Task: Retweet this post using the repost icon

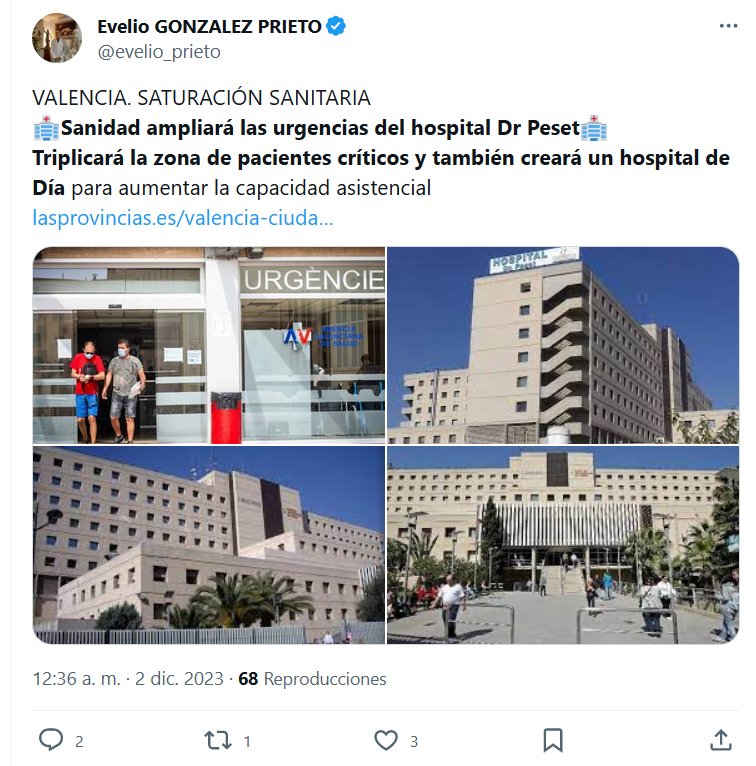Action: (218, 740)
